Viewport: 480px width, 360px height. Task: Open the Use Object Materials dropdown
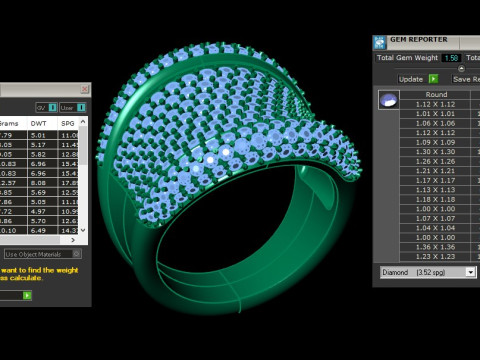(x=43, y=254)
